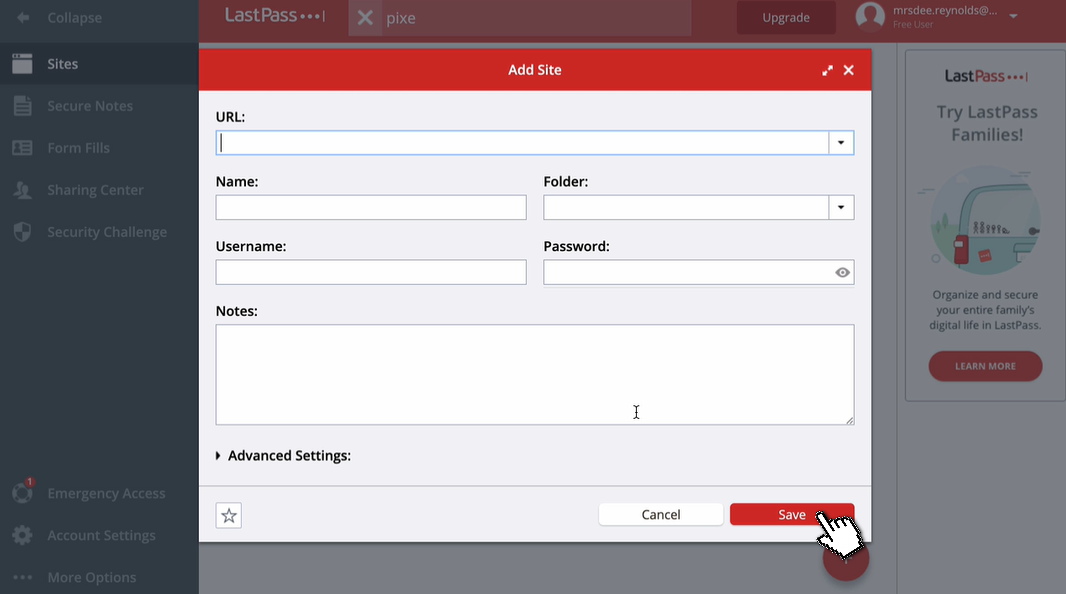Open Security Challenge shield icon
The width and height of the screenshot is (1066, 594).
click(x=22, y=232)
